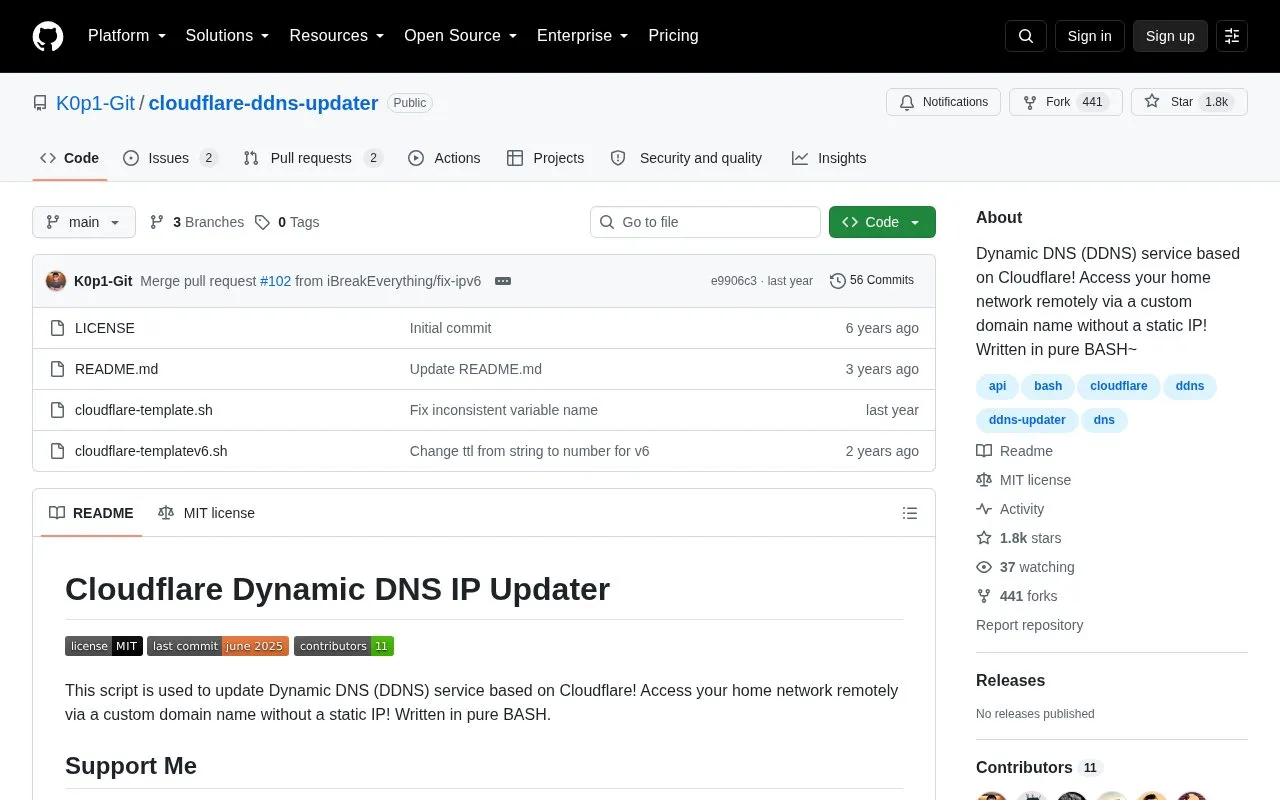Open the K0p1-Git owner link

click(95, 103)
